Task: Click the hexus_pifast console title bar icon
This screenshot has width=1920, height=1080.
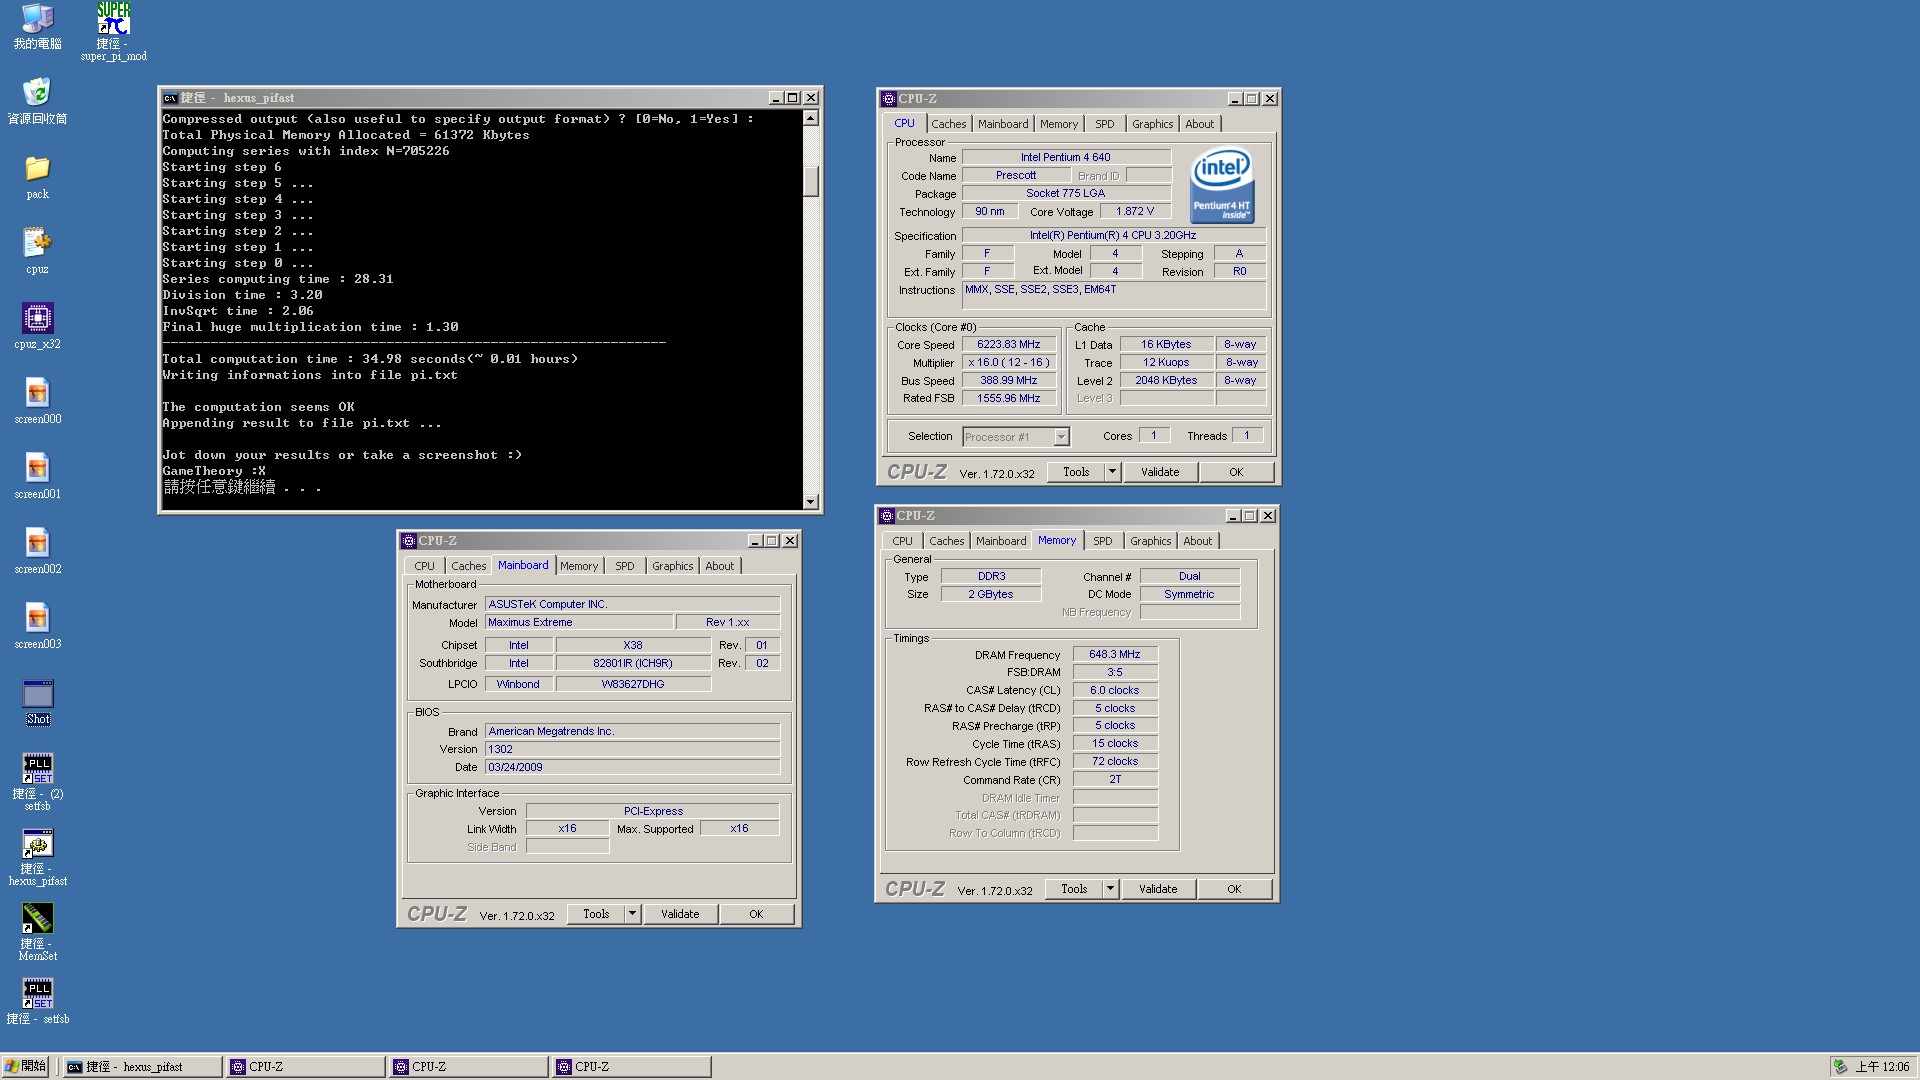Action: click(x=170, y=98)
